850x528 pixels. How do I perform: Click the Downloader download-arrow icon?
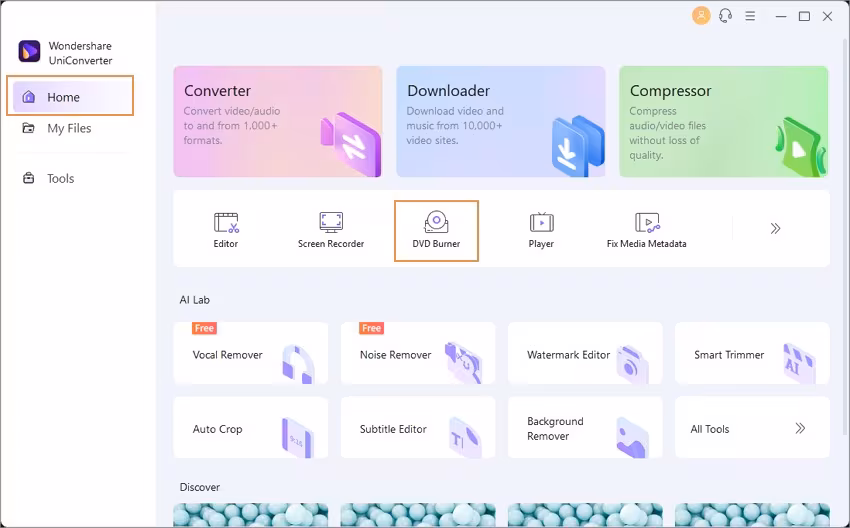click(x=577, y=146)
